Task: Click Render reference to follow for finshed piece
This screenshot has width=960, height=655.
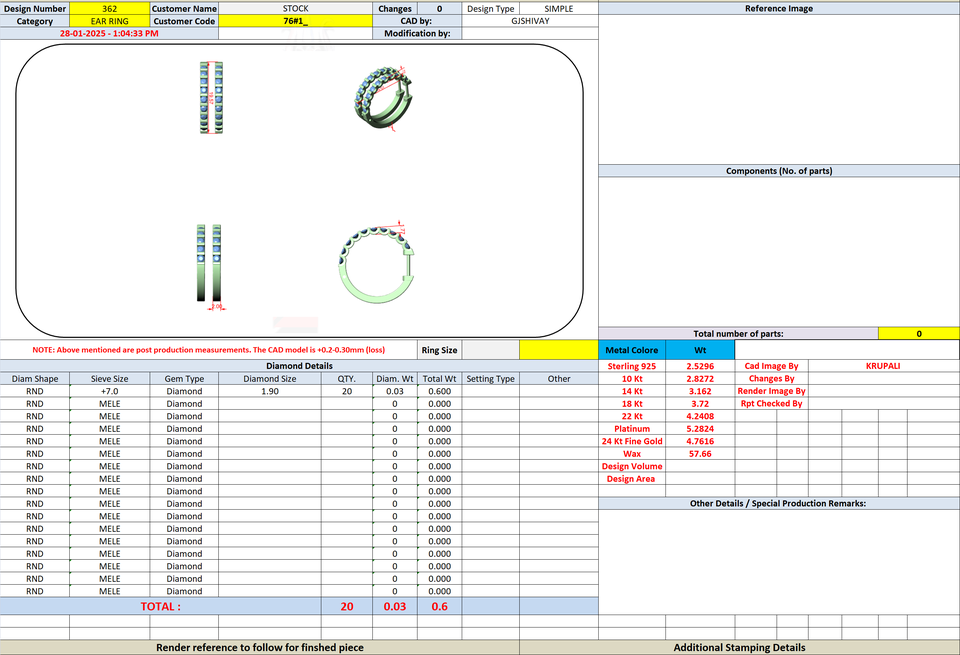Action: pos(260,648)
